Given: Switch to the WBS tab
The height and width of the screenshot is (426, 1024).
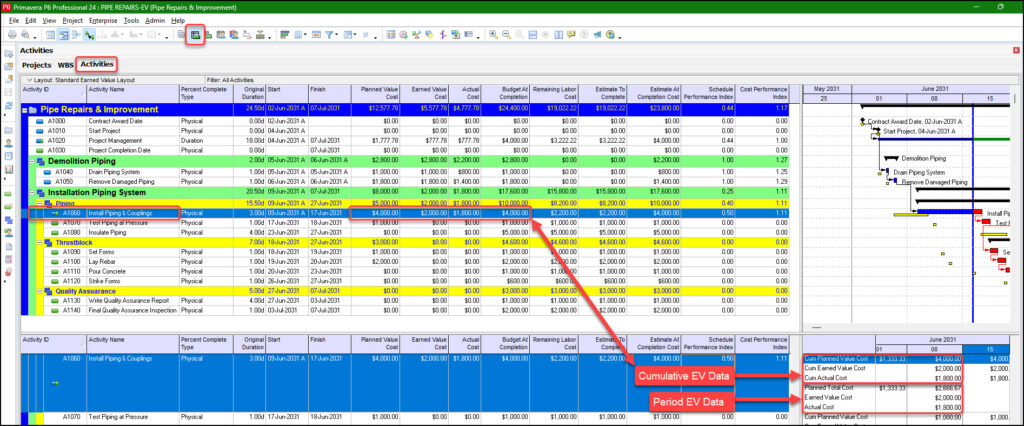Looking at the screenshot, I should pos(65,65).
